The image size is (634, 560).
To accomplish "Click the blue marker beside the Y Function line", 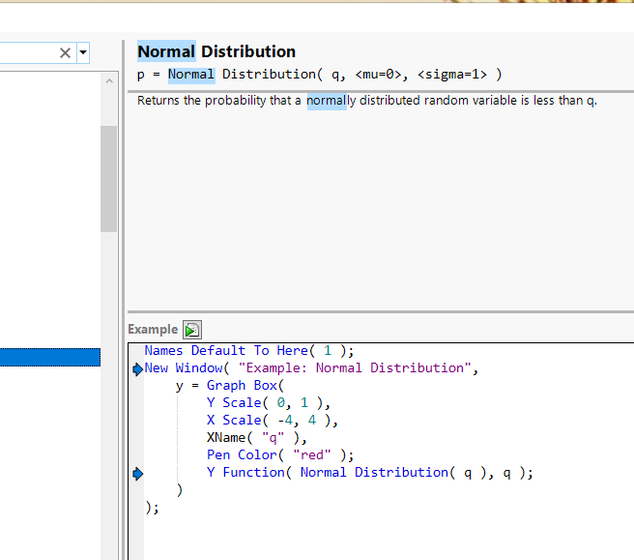I will coord(138,473).
